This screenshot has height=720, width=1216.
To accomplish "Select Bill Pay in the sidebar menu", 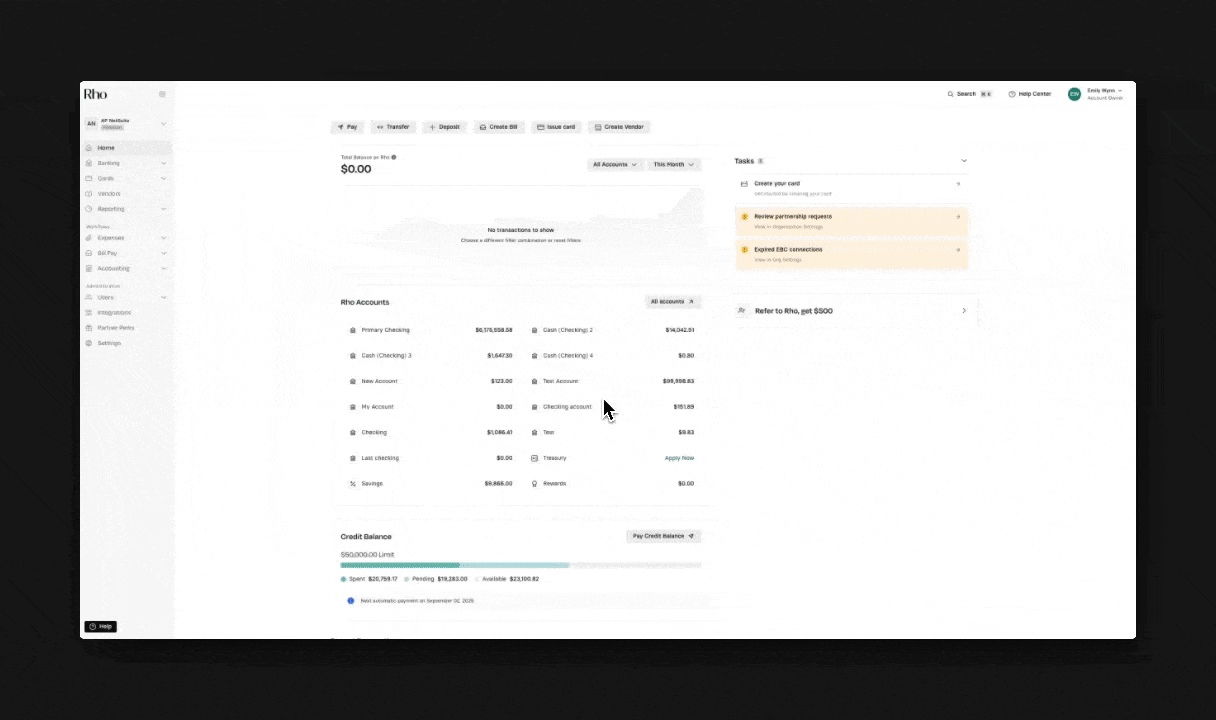I will 107,253.
